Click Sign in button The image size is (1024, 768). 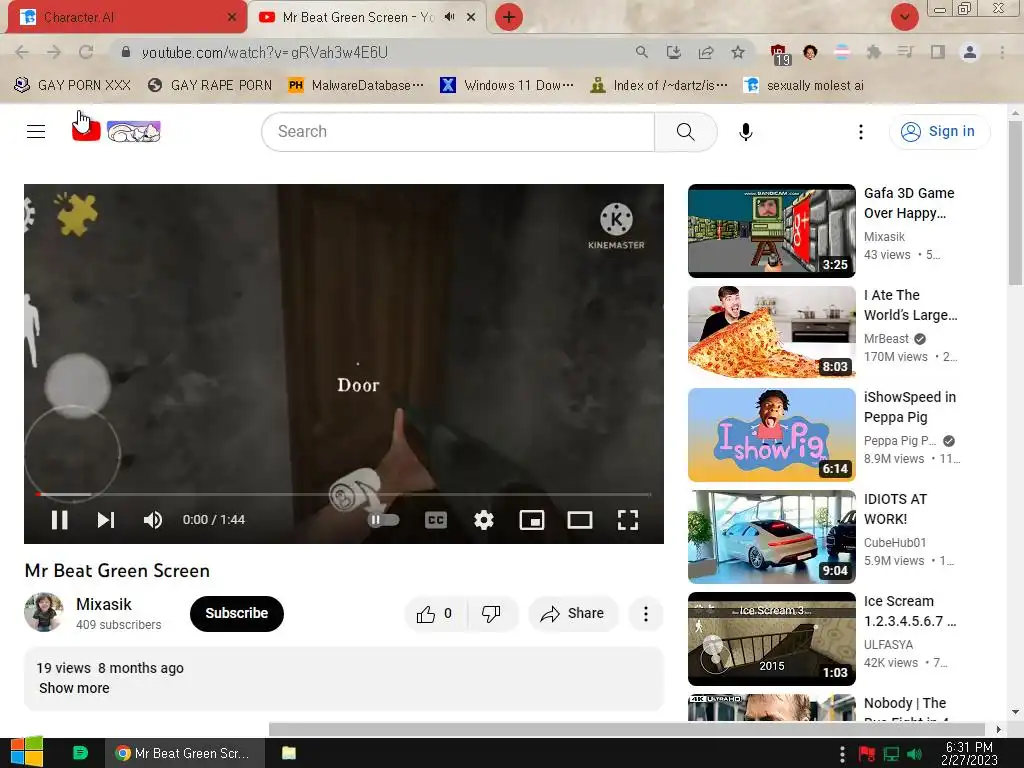coord(939,131)
